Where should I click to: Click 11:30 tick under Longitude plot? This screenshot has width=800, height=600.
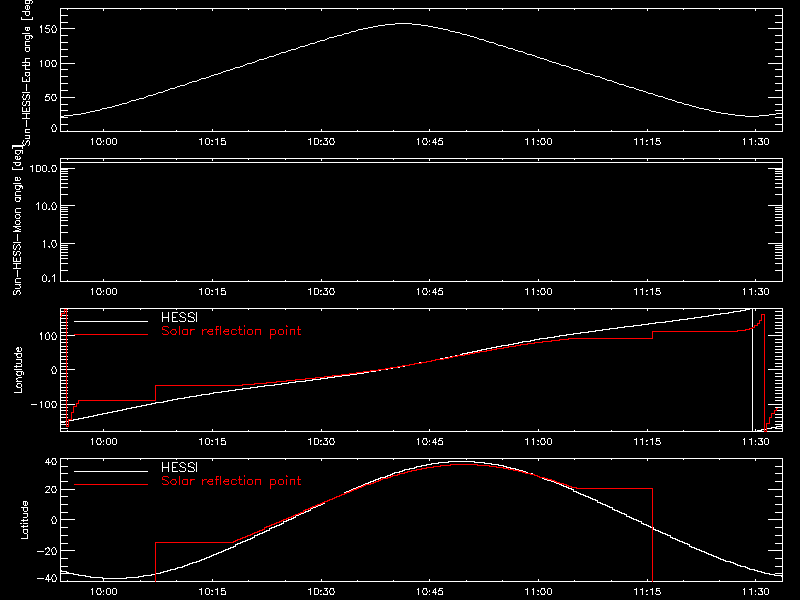coord(756,441)
